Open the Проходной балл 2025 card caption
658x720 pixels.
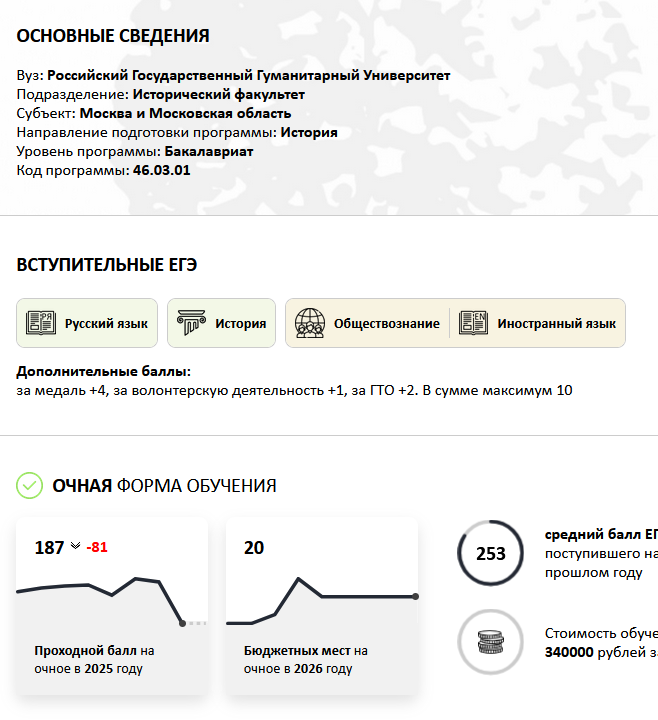(94, 659)
